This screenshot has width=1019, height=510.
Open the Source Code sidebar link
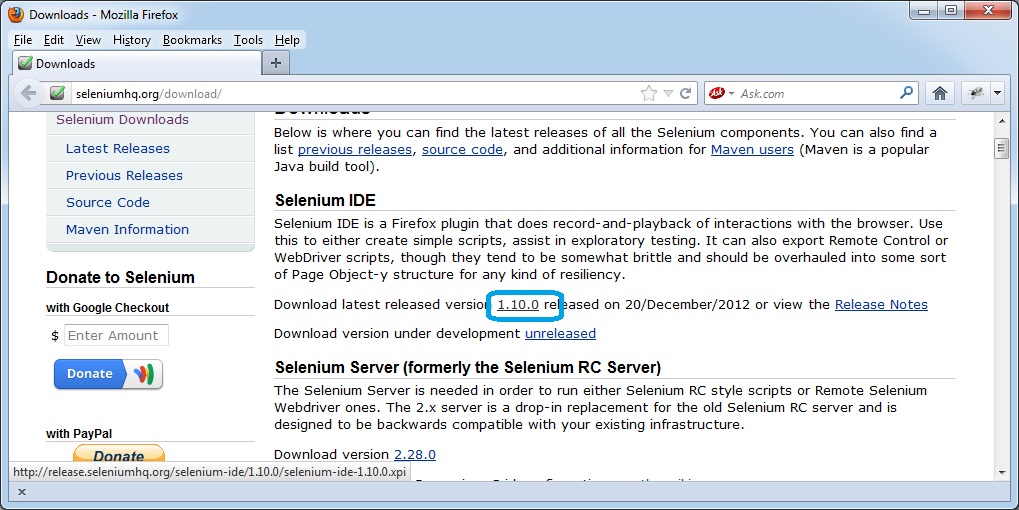coord(108,203)
